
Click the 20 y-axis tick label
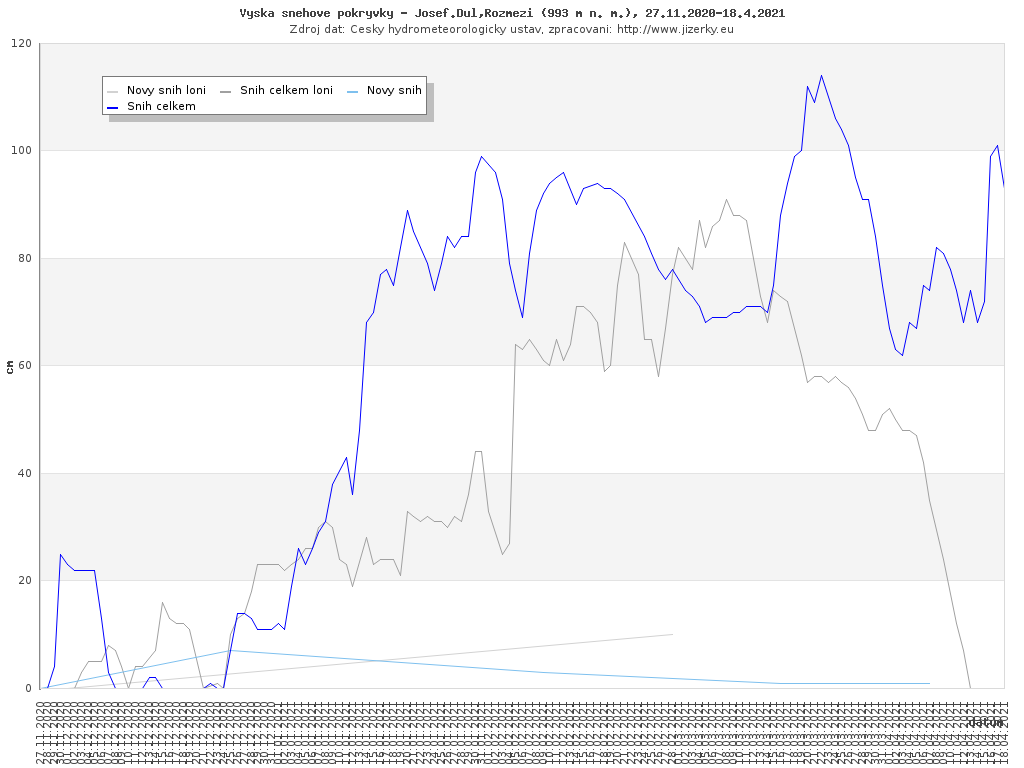click(24, 581)
